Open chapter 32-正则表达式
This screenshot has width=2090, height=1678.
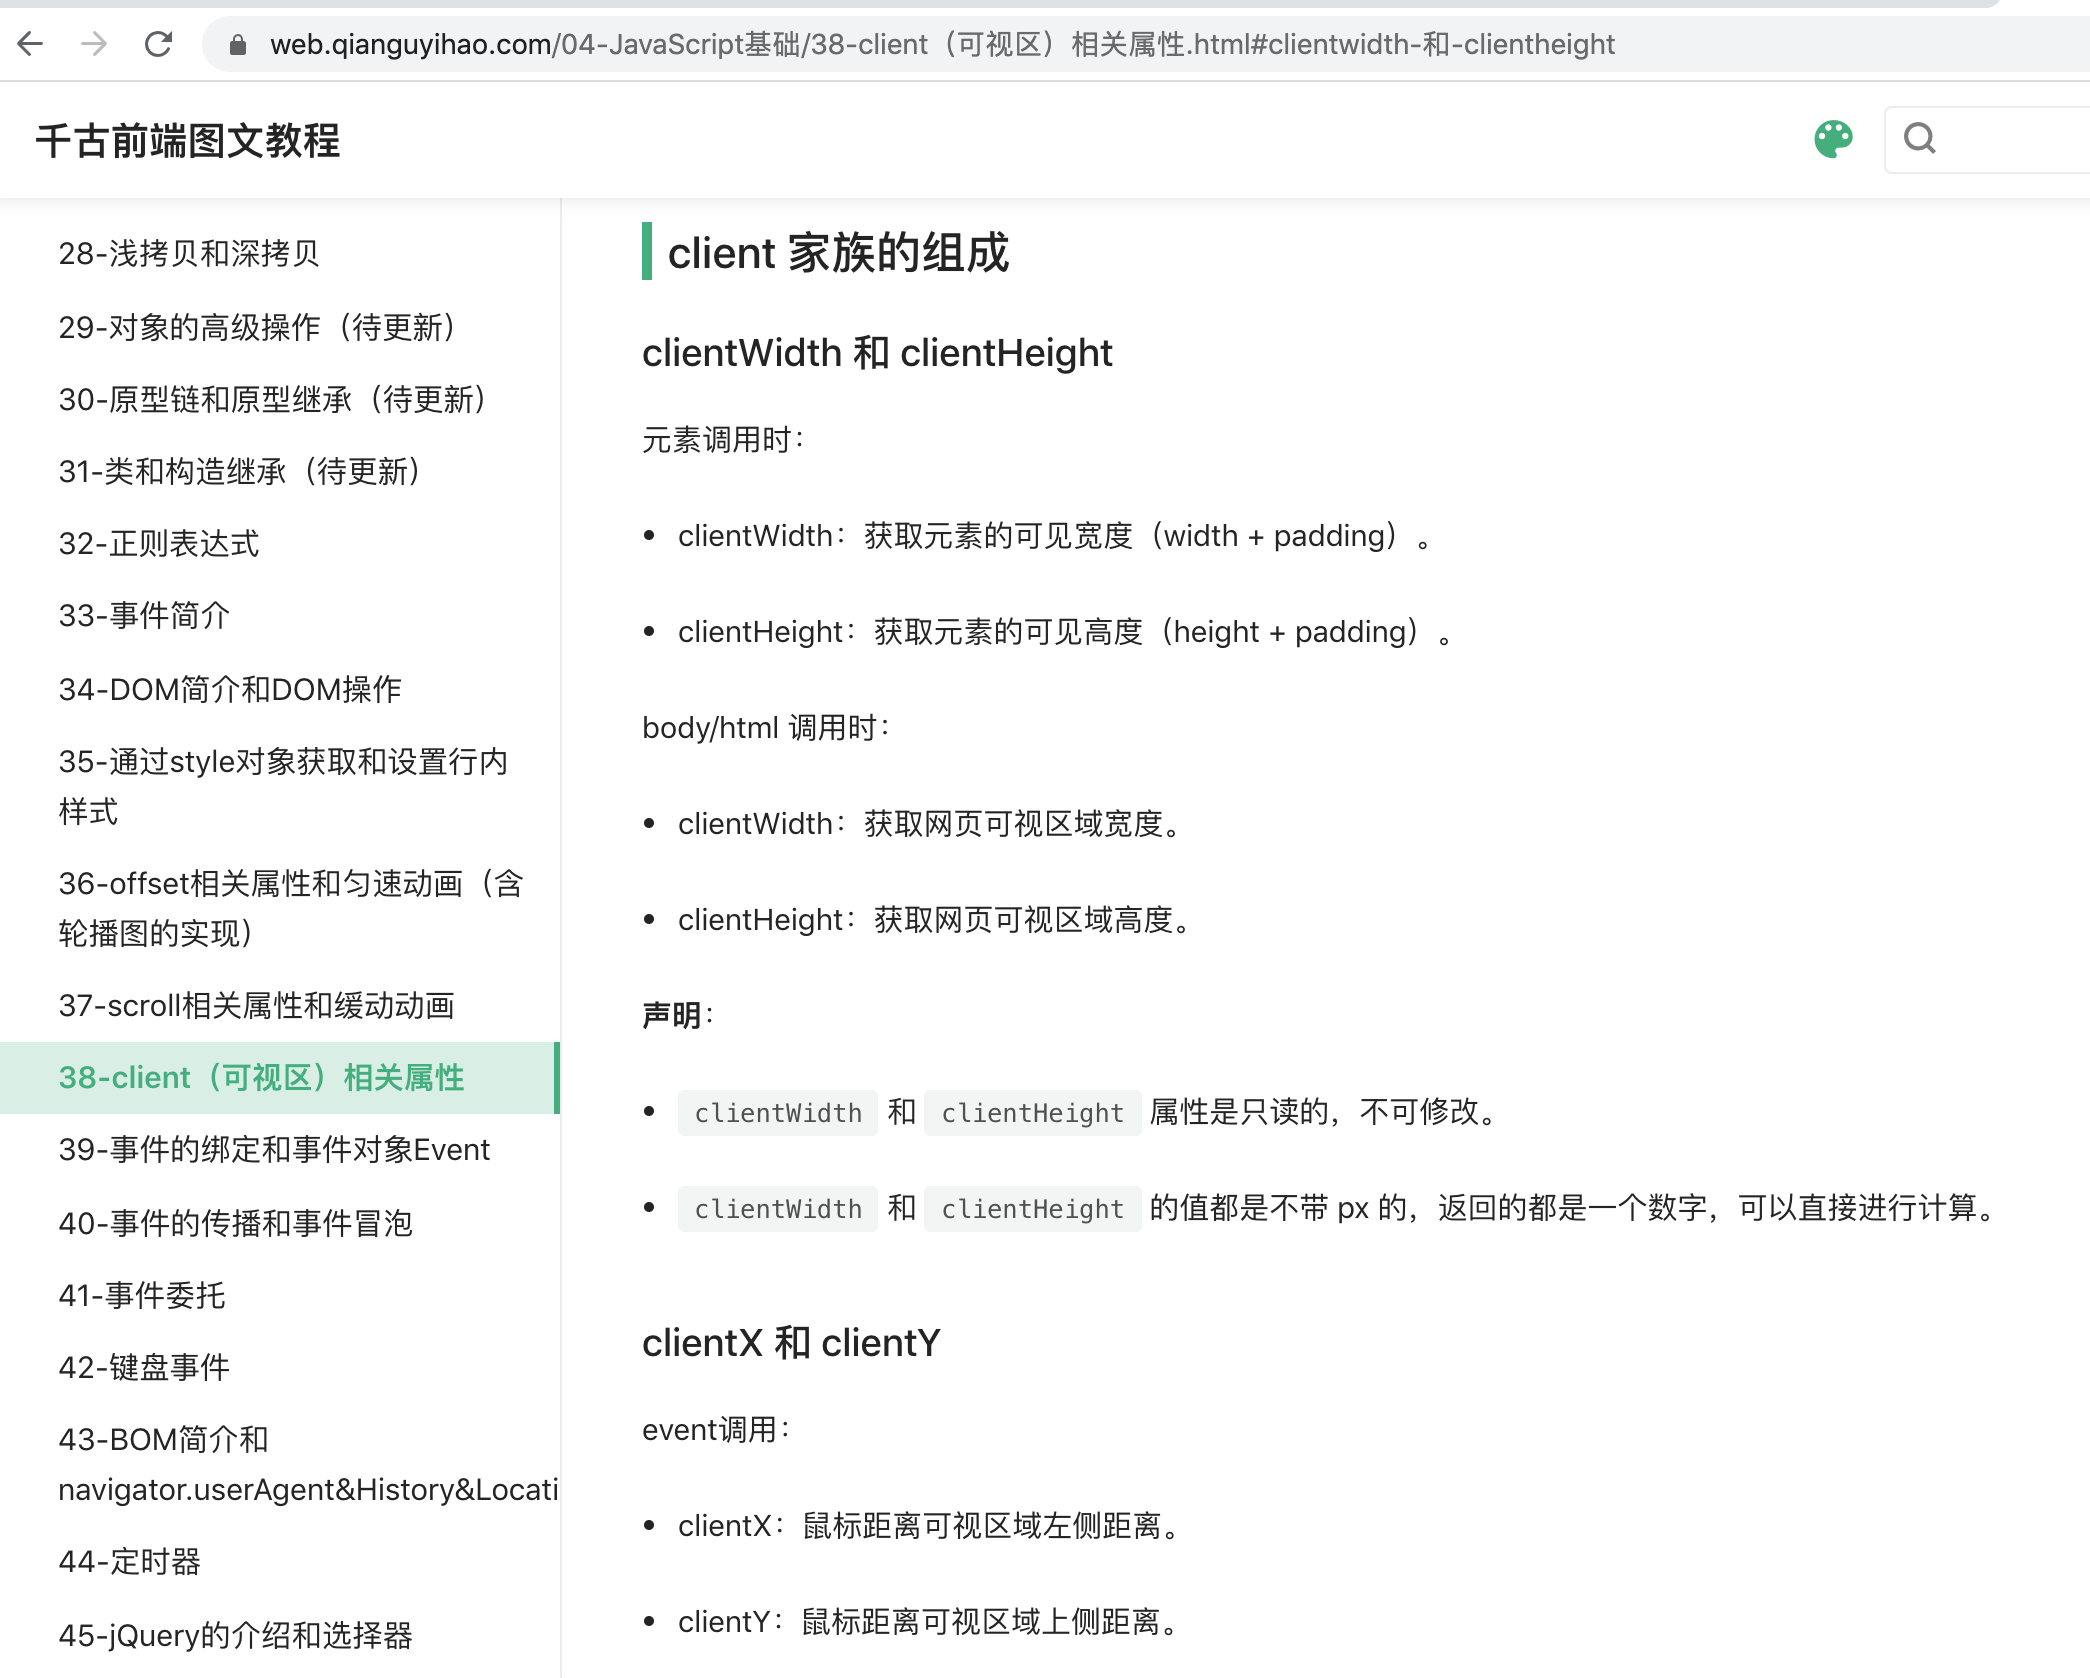pyautogui.click(x=158, y=545)
